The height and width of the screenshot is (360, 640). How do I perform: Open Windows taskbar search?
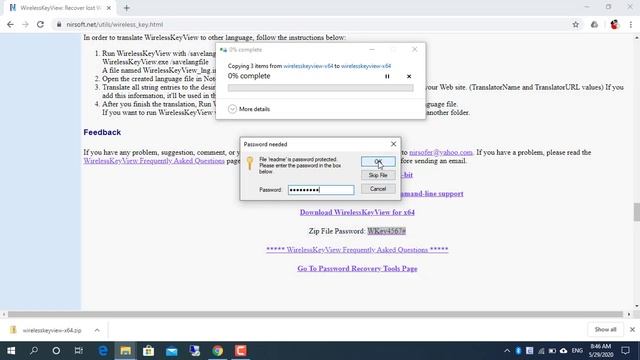click(x=34, y=351)
